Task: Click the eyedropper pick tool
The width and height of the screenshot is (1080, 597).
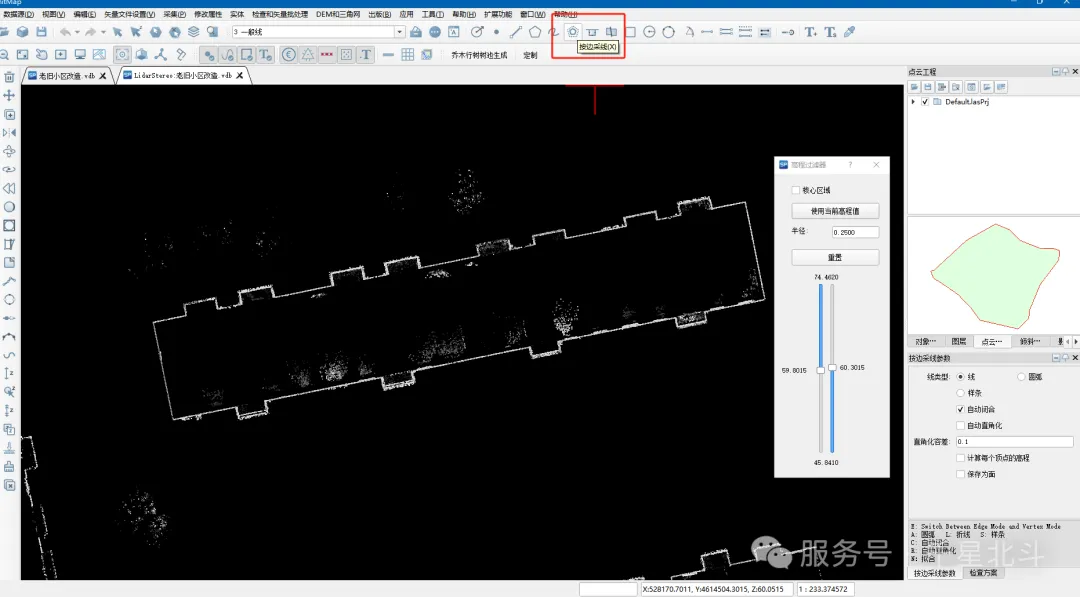Action: pyautogui.click(x=849, y=32)
